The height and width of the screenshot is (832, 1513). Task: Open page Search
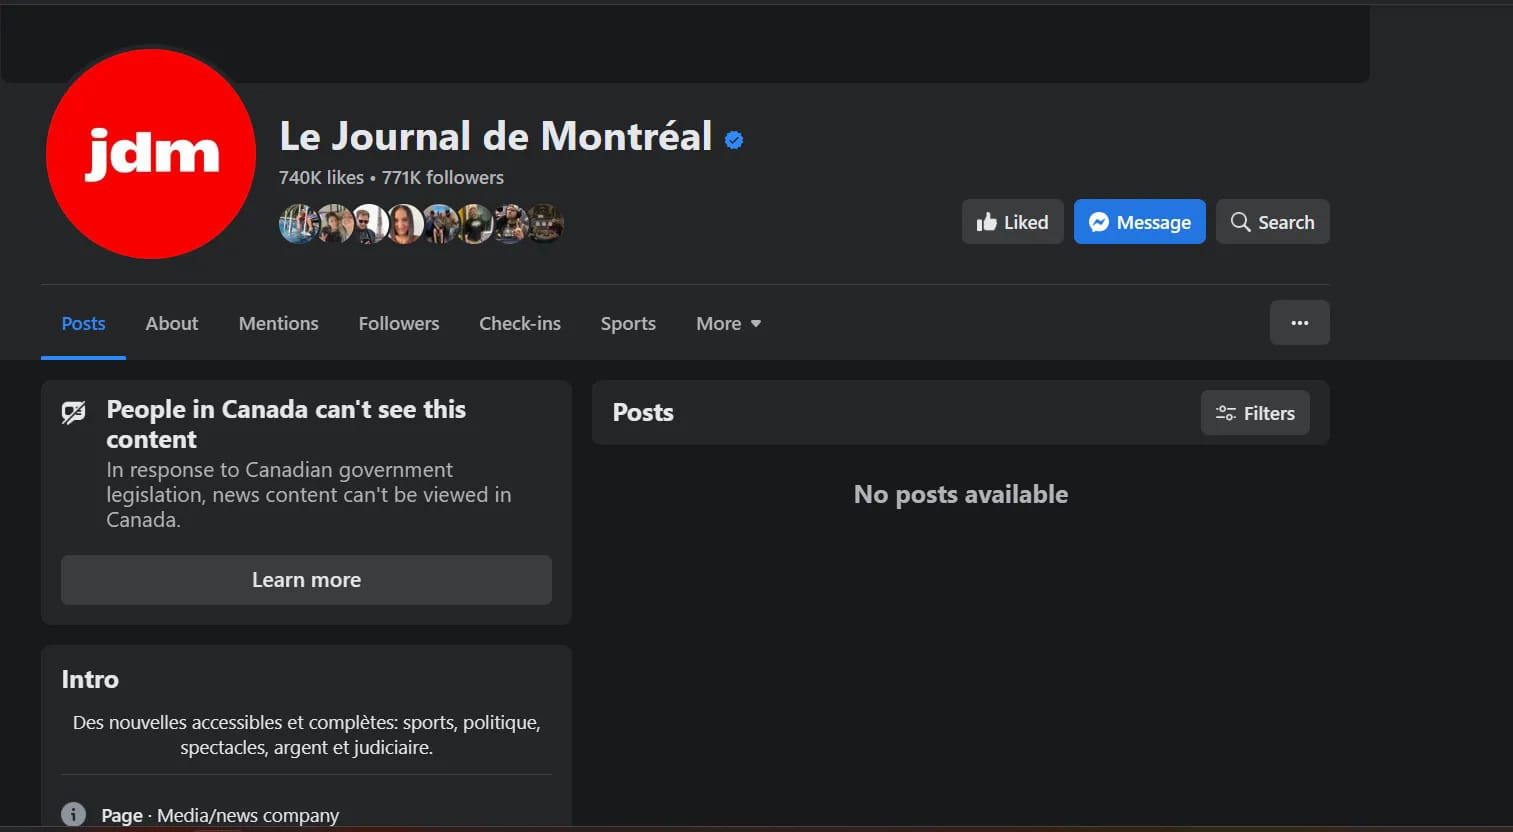pos(1272,222)
